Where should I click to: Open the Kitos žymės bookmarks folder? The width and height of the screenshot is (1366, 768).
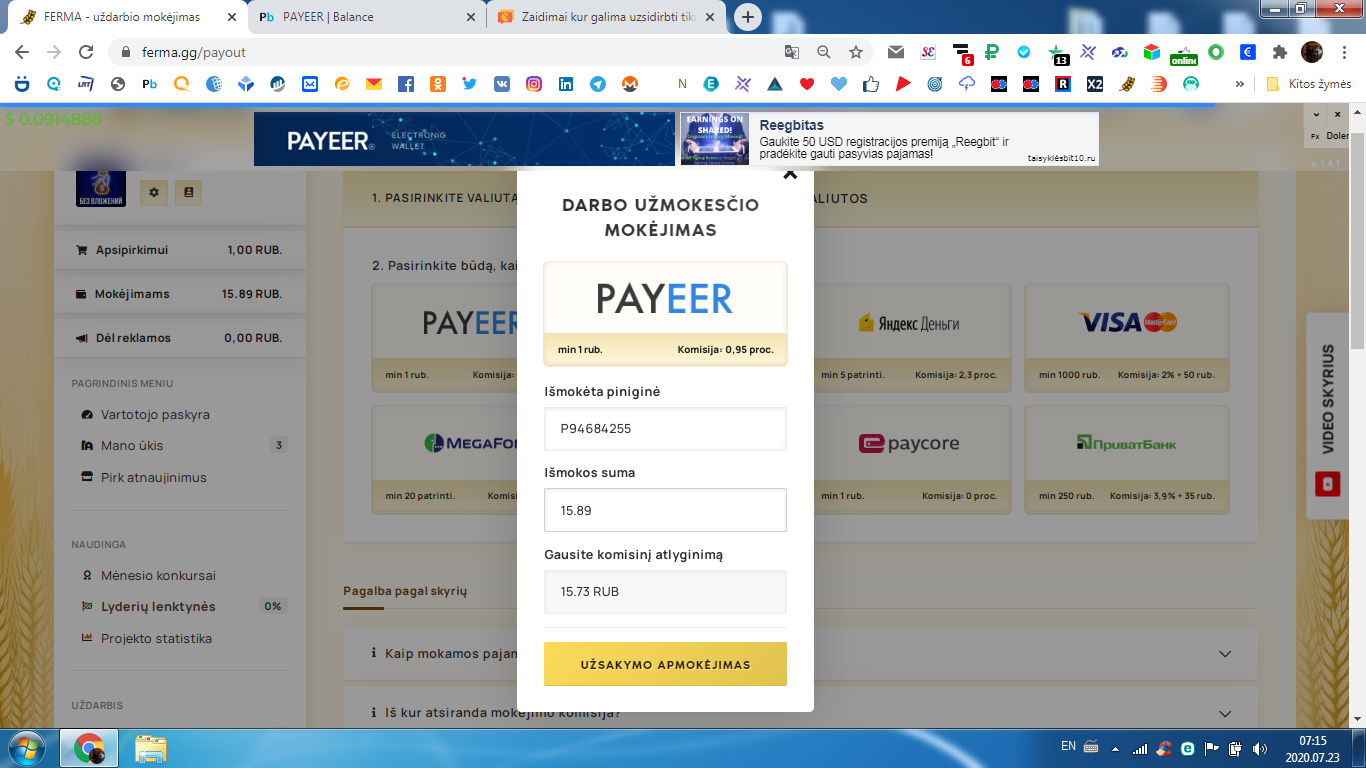[x=1310, y=84]
